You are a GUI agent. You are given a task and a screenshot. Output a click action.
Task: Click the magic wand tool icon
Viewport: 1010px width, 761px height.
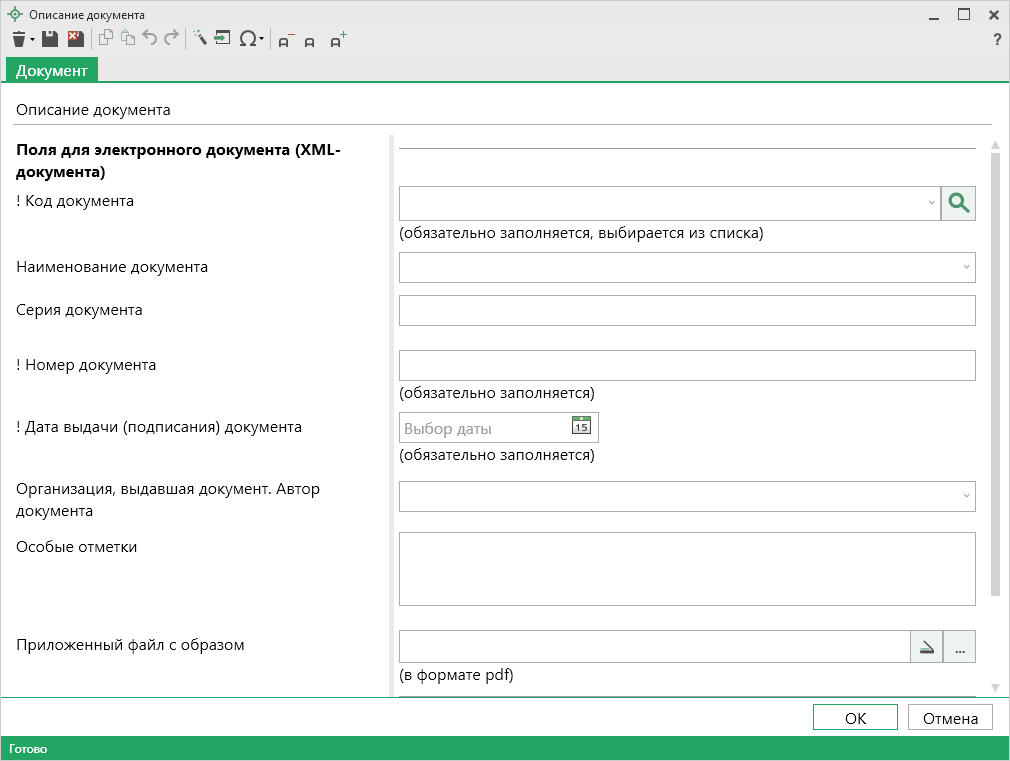click(199, 39)
